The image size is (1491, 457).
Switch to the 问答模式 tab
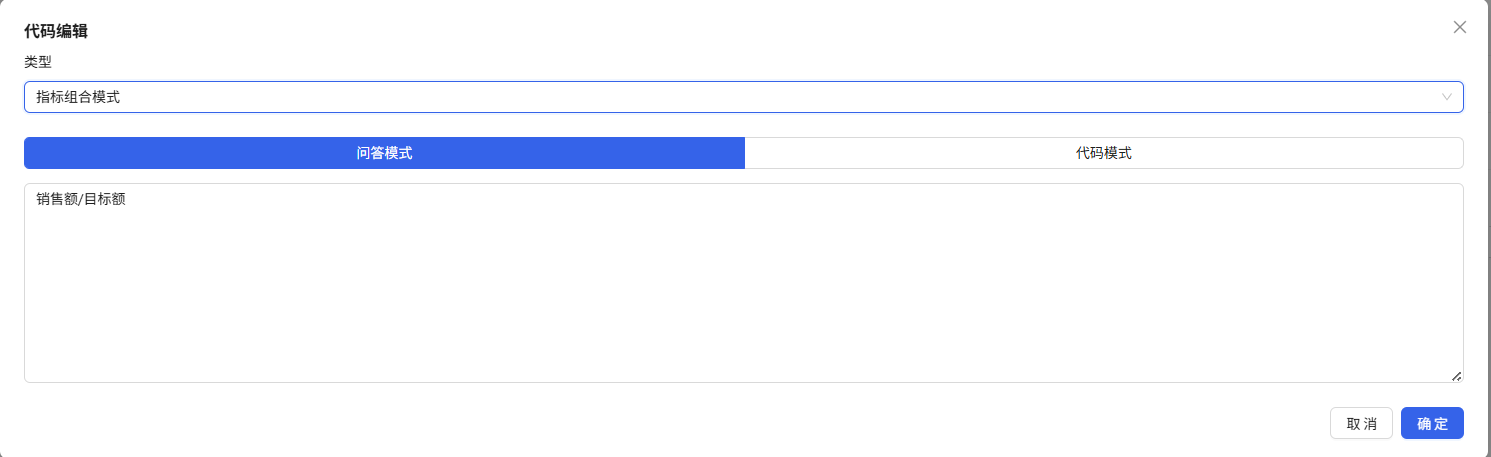click(x=384, y=153)
